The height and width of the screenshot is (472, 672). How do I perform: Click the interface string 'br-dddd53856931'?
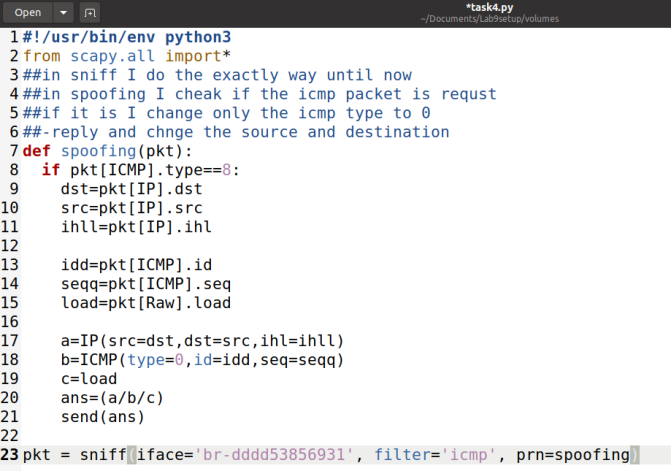274,454
